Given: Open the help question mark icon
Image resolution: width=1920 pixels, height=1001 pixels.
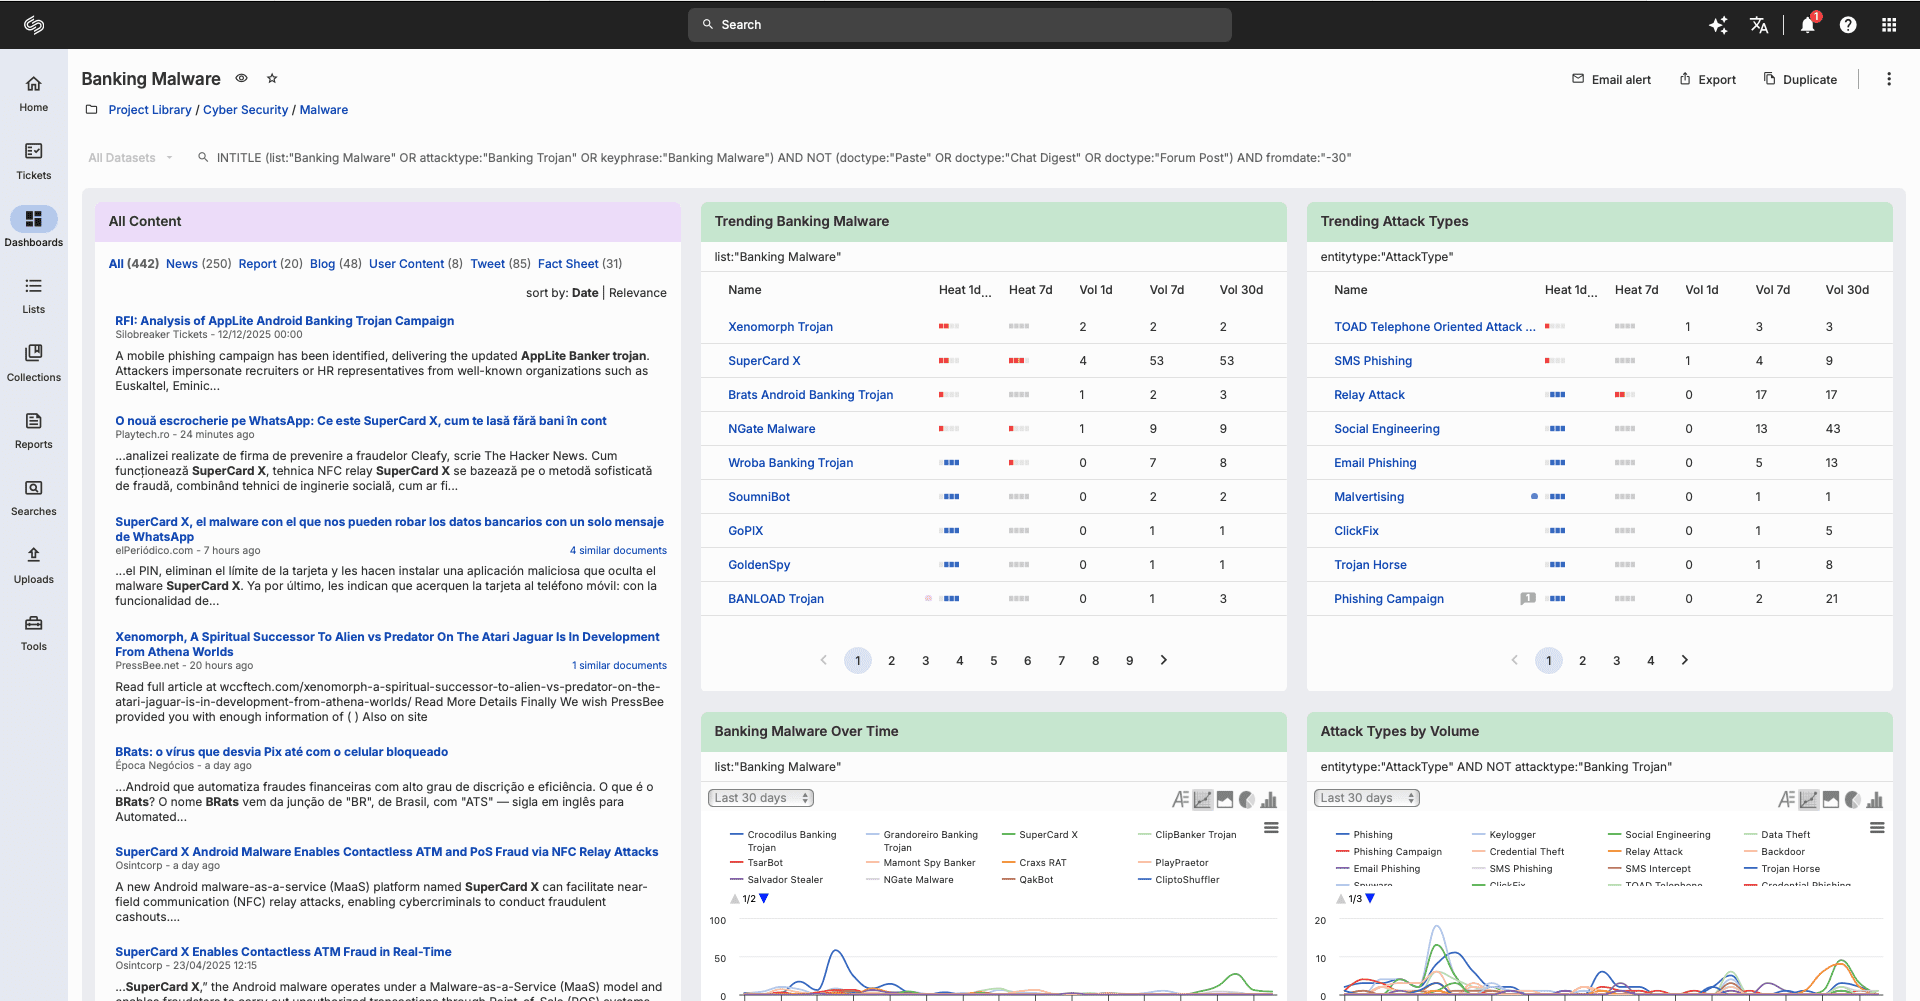Looking at the screenshot, I should coord(1848,25).
